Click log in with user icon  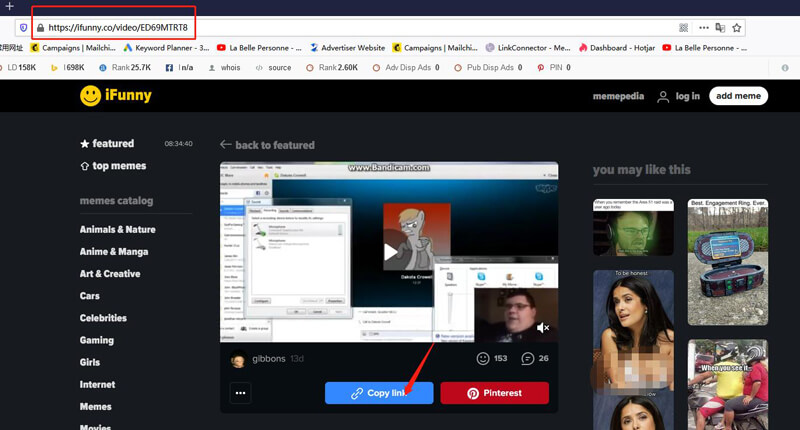[679, 96]
